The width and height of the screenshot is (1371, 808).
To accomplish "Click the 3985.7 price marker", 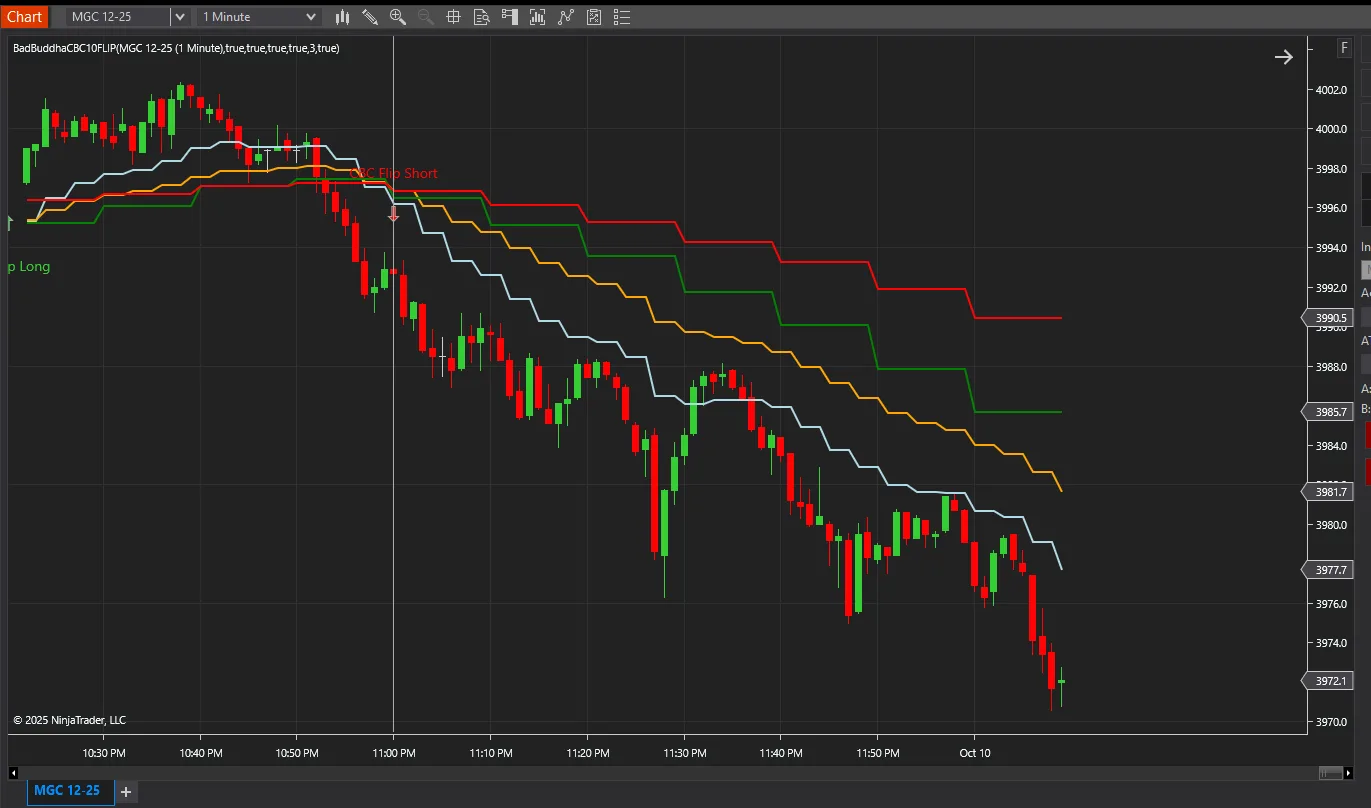I will tap(1326, 412).
